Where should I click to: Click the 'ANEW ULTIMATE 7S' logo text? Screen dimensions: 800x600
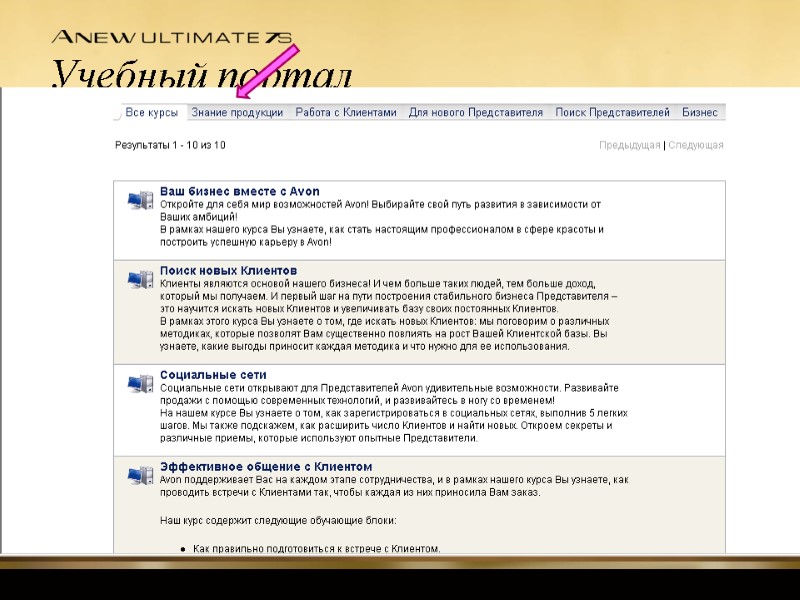click(x=172, y=37)
